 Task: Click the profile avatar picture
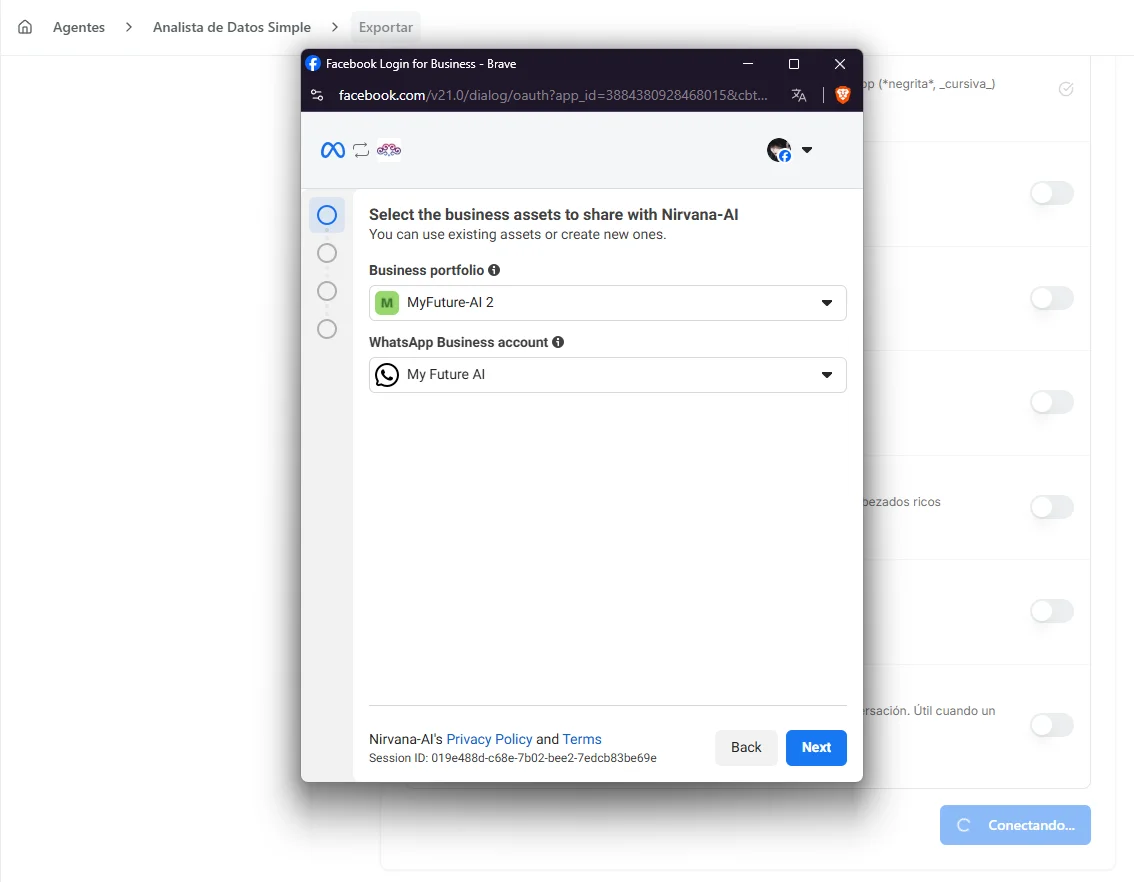(x=779, y=150)
